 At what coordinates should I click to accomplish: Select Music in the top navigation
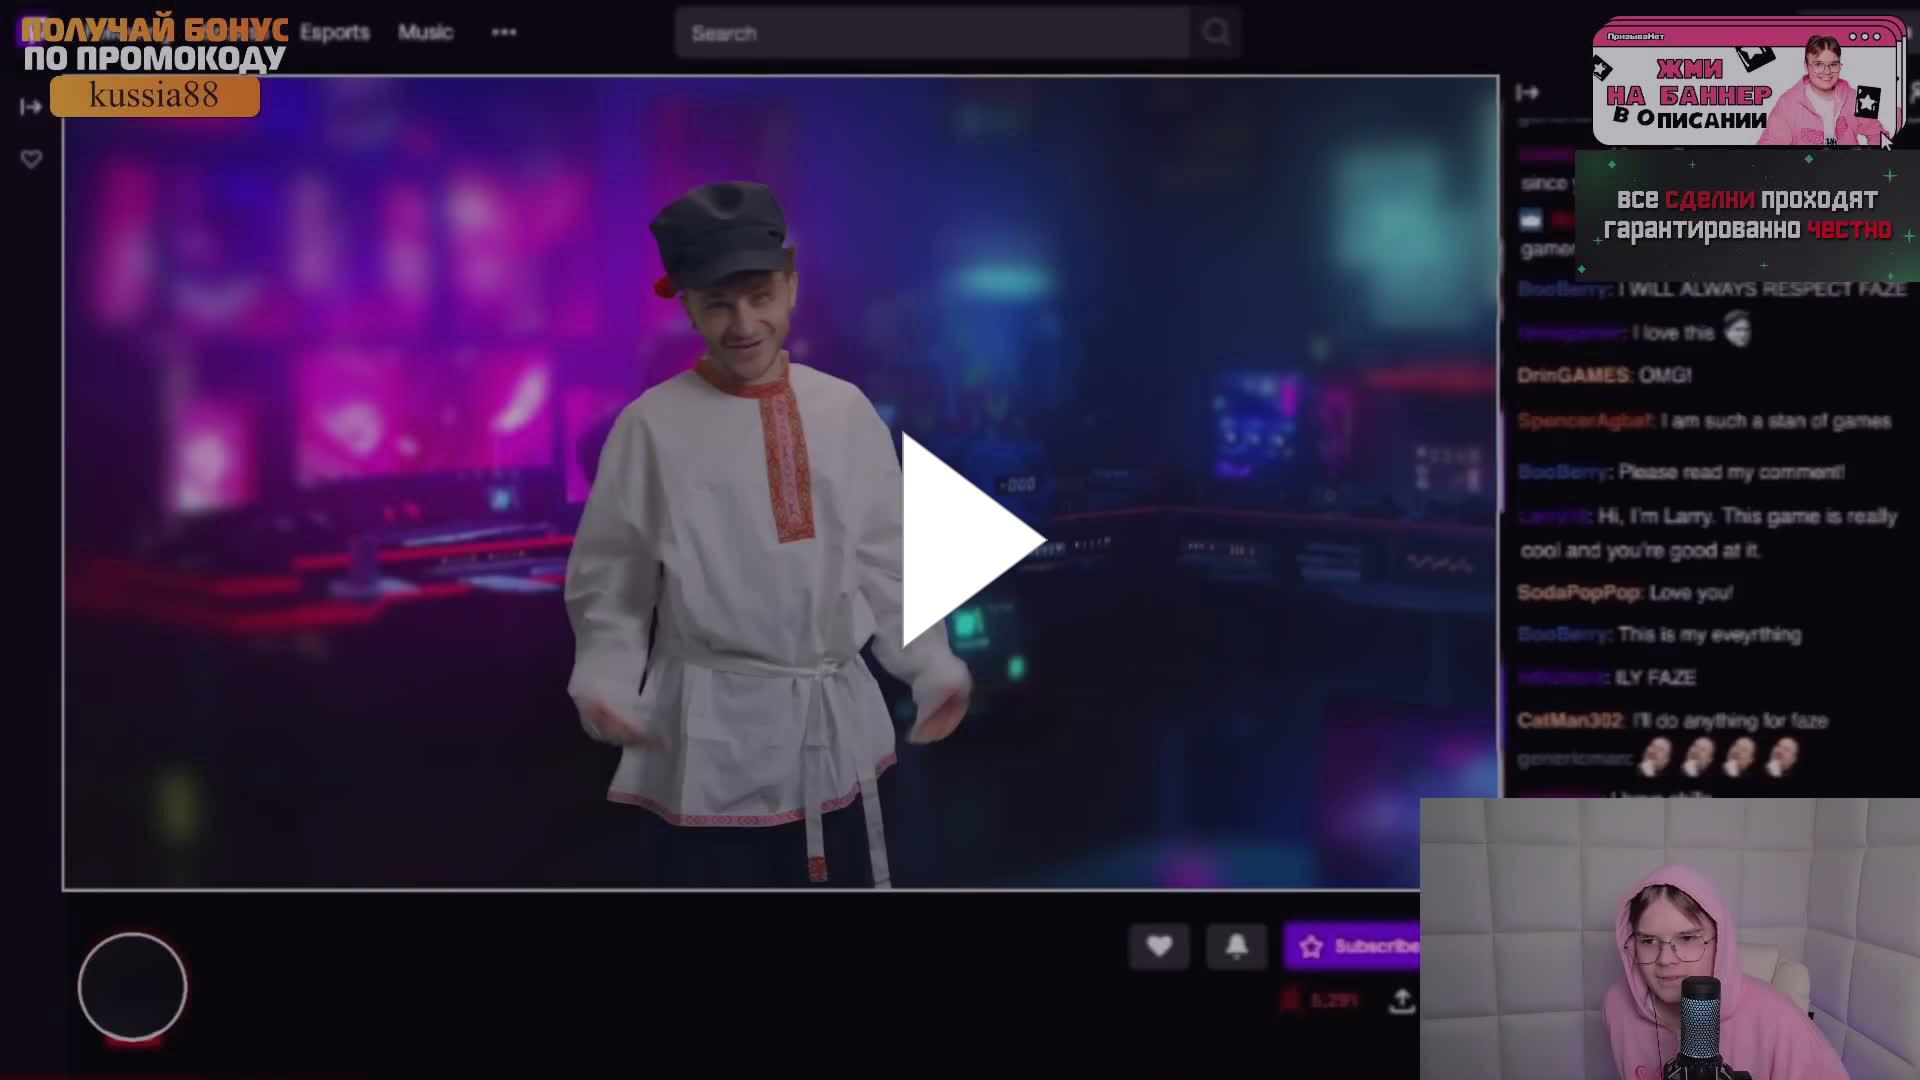[425, 32]
